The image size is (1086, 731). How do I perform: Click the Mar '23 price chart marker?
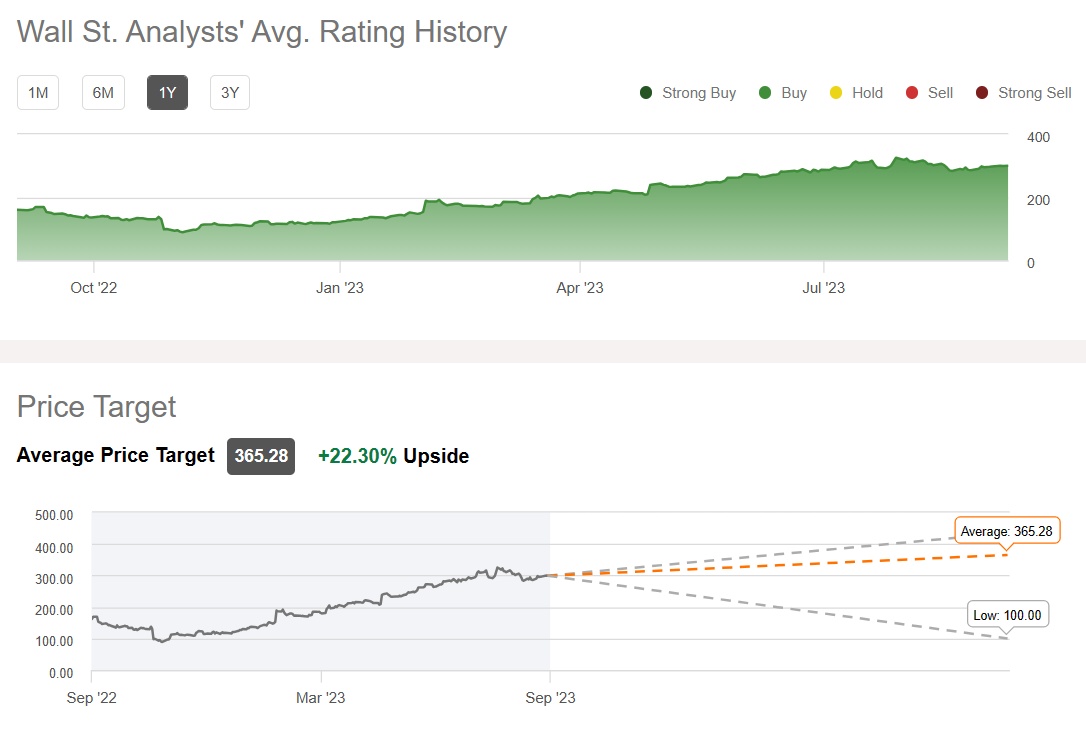[321, 697]
